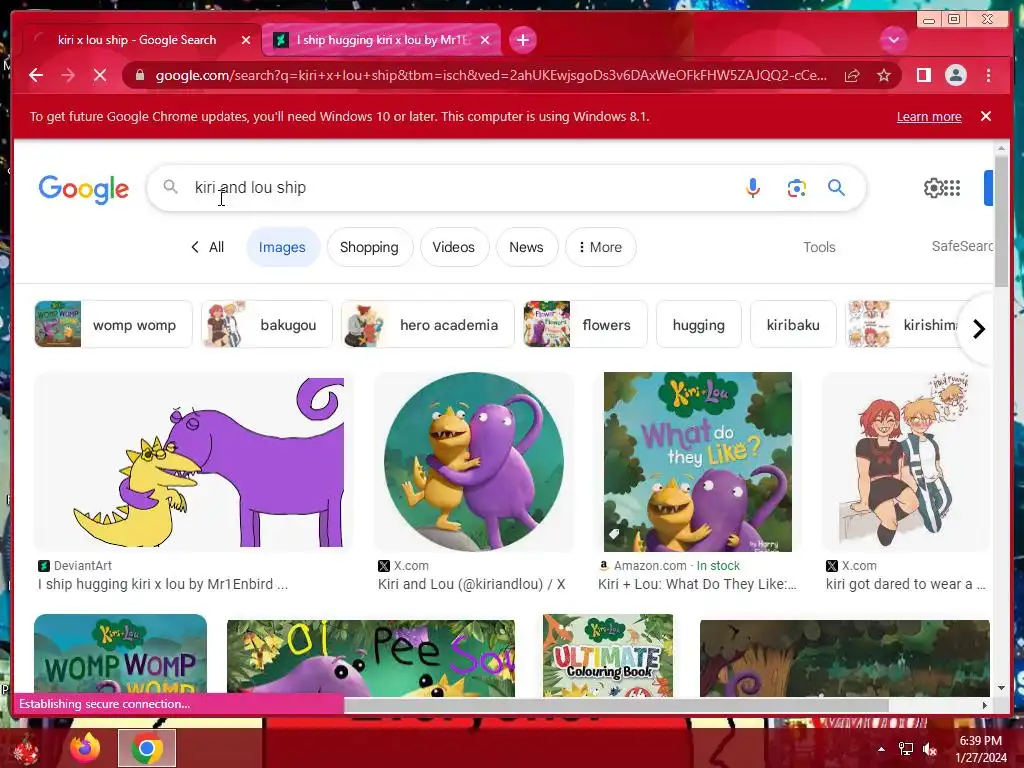Screen dimensions: 1024x768
Task: Open SafeSearch settings
Action: coord(962,246)
